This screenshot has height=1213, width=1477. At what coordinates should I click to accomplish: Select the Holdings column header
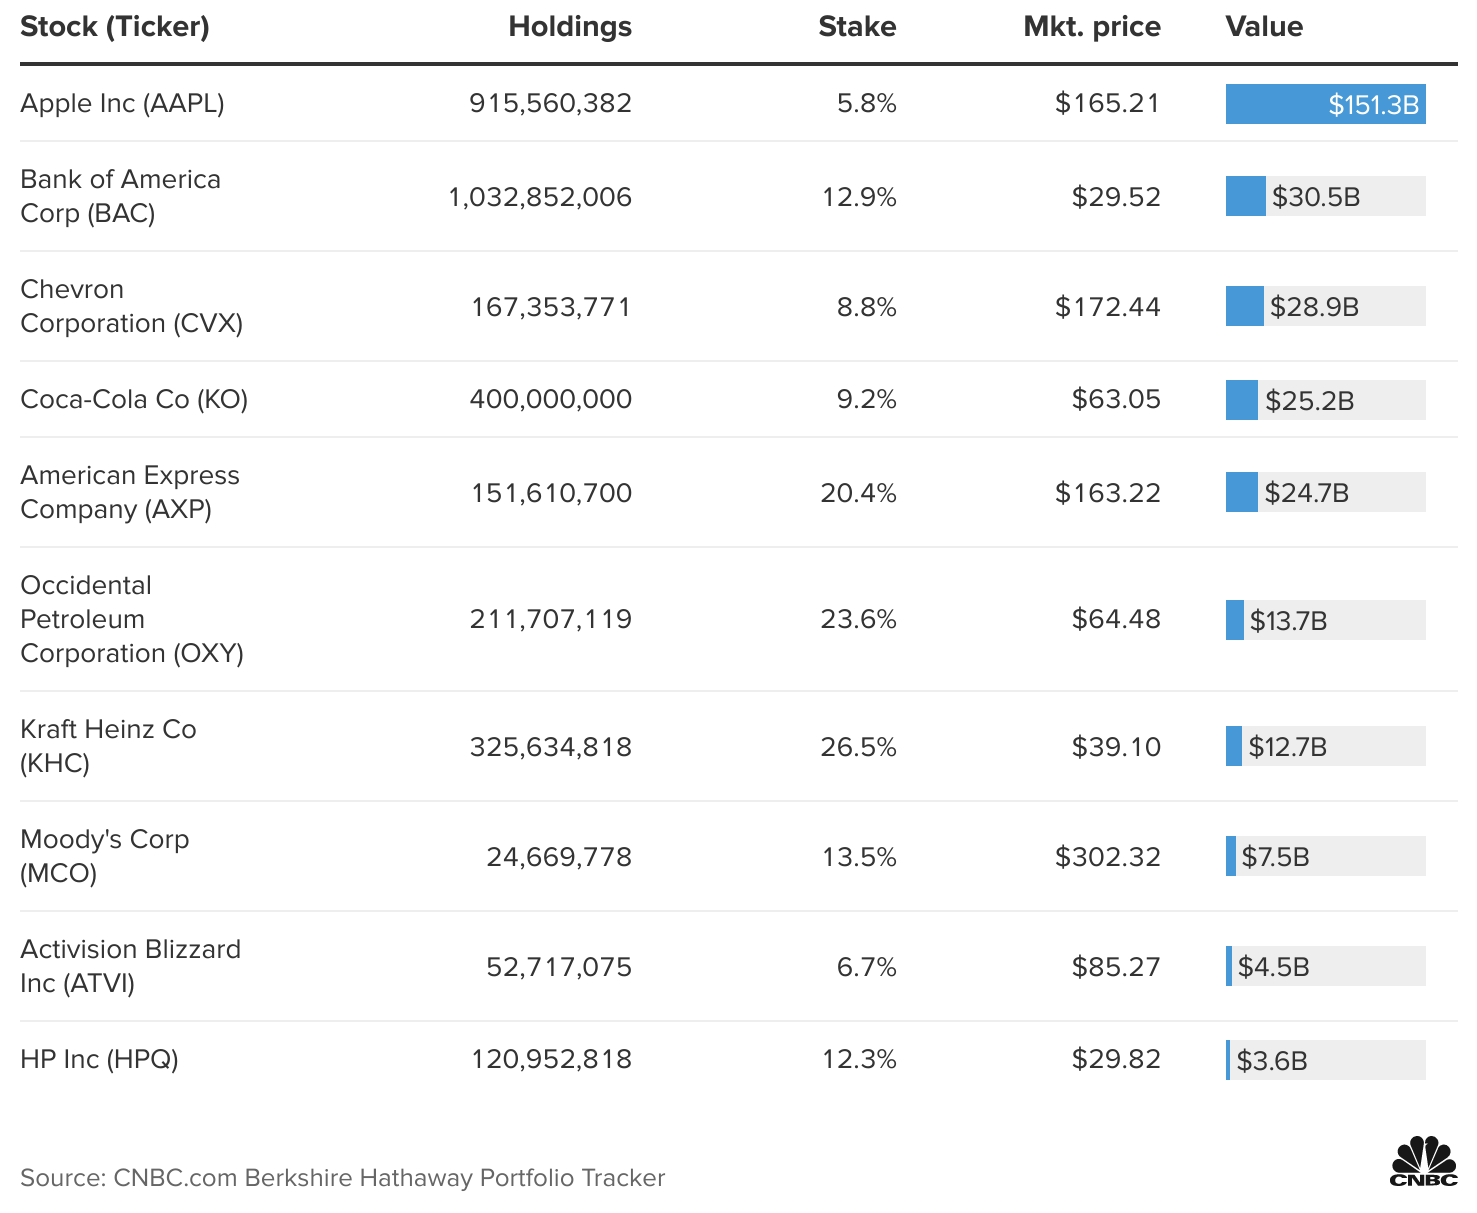pyautogui.click(x=569, y=27)
